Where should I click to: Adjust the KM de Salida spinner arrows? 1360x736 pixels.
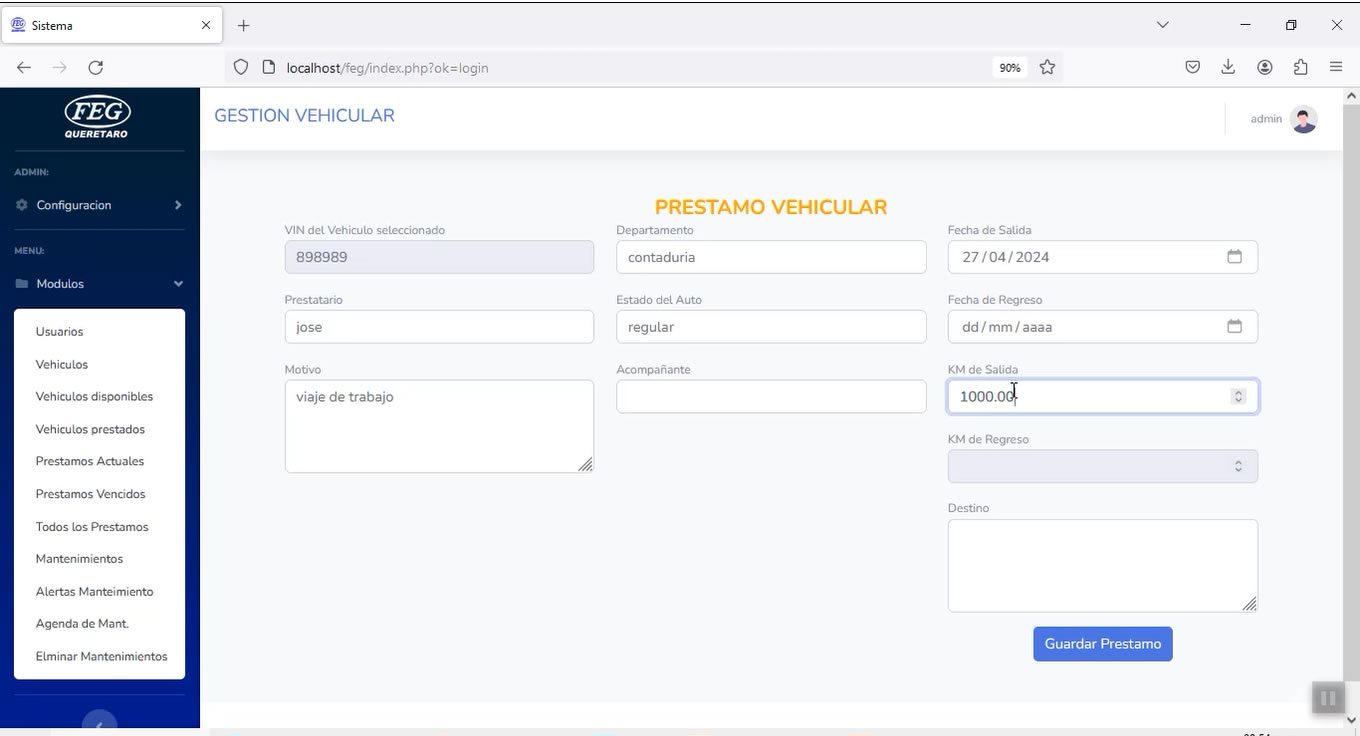click(x=1238, y=397)
